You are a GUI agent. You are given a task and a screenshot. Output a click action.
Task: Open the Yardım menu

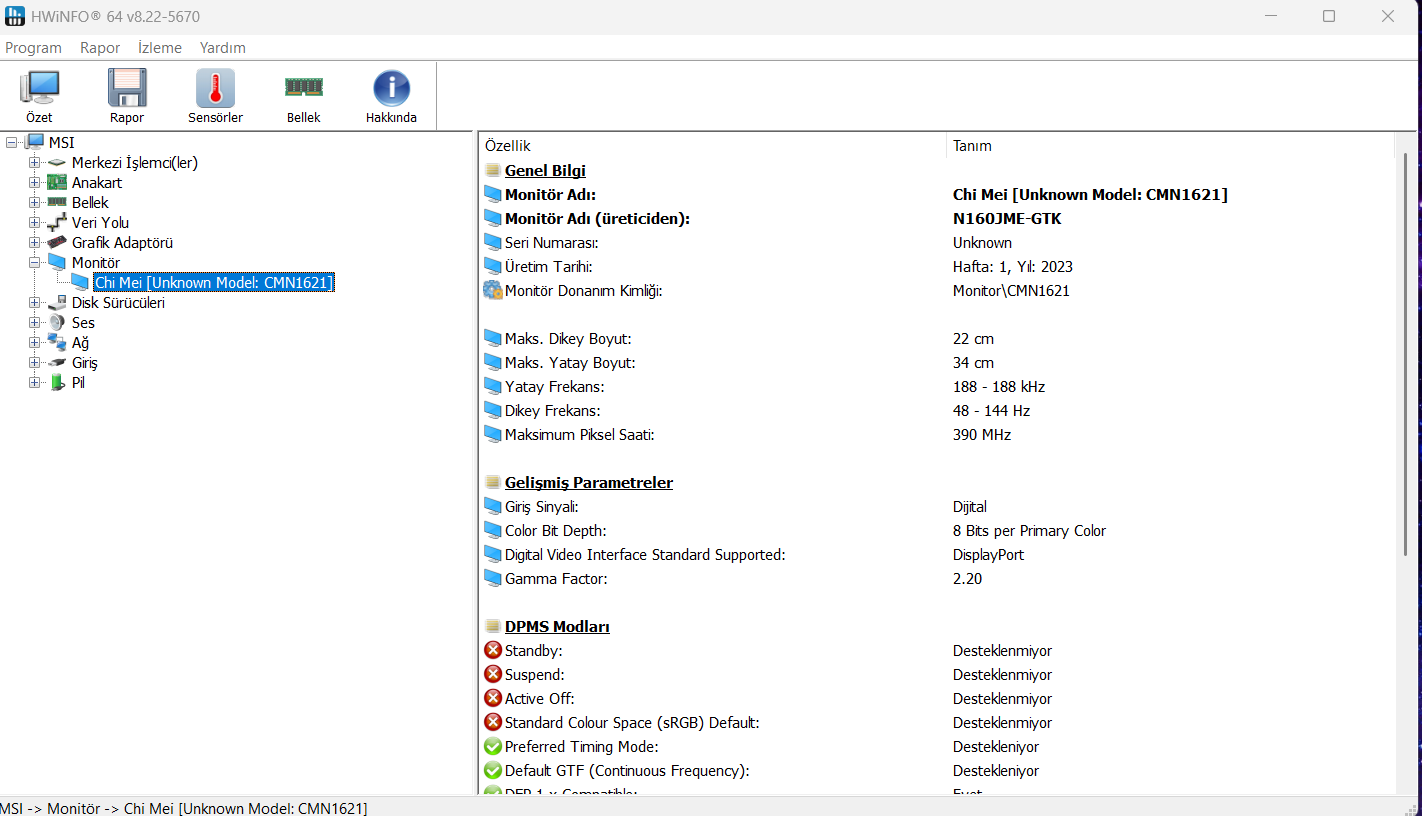click(222, 48)
